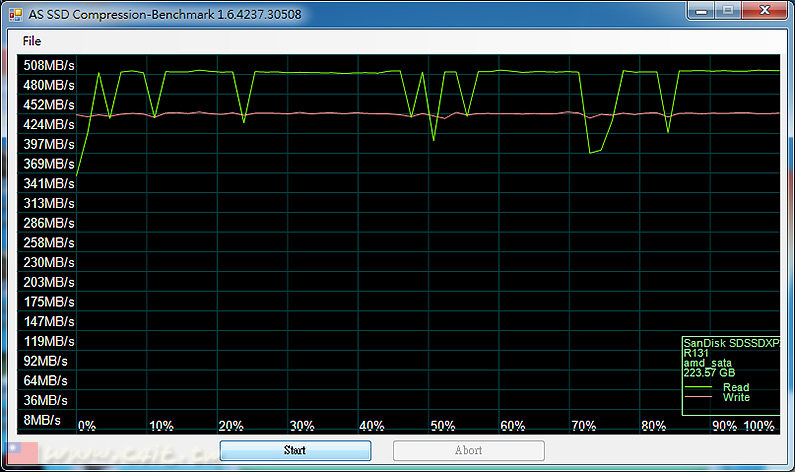Click the 10% compression label
This screenshot has height=472, width=795.
[161, 426]
